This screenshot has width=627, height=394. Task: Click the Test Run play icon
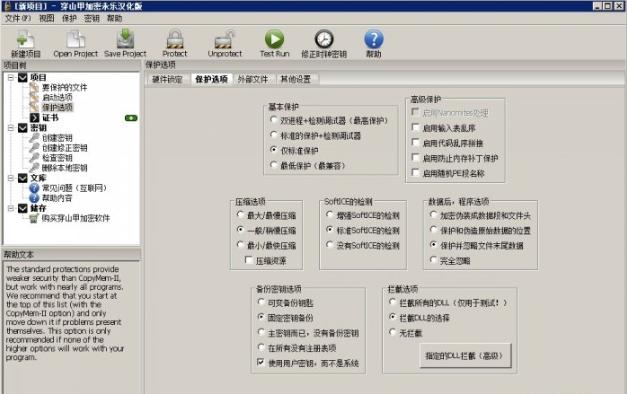tap(274, 39)
